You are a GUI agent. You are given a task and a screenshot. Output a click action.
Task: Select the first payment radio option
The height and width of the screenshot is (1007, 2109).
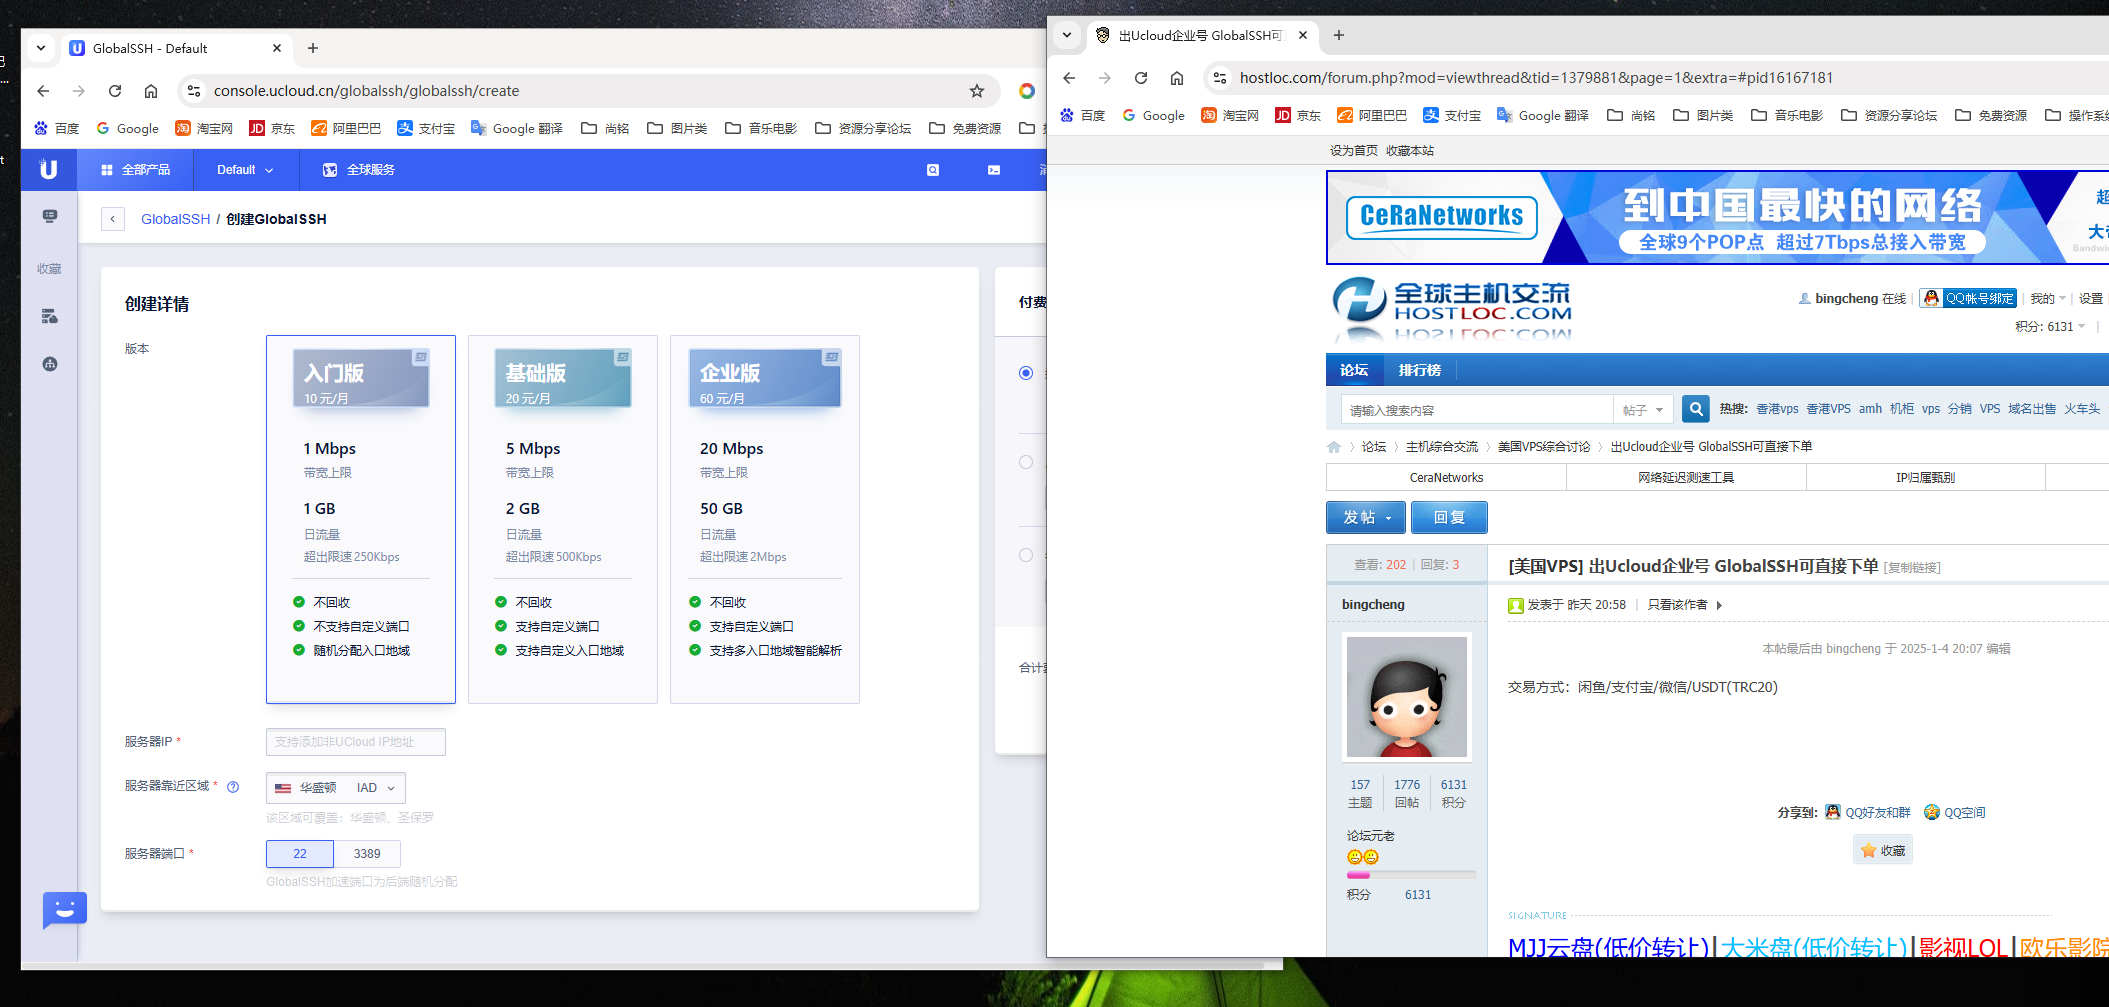coord(1026,373)
